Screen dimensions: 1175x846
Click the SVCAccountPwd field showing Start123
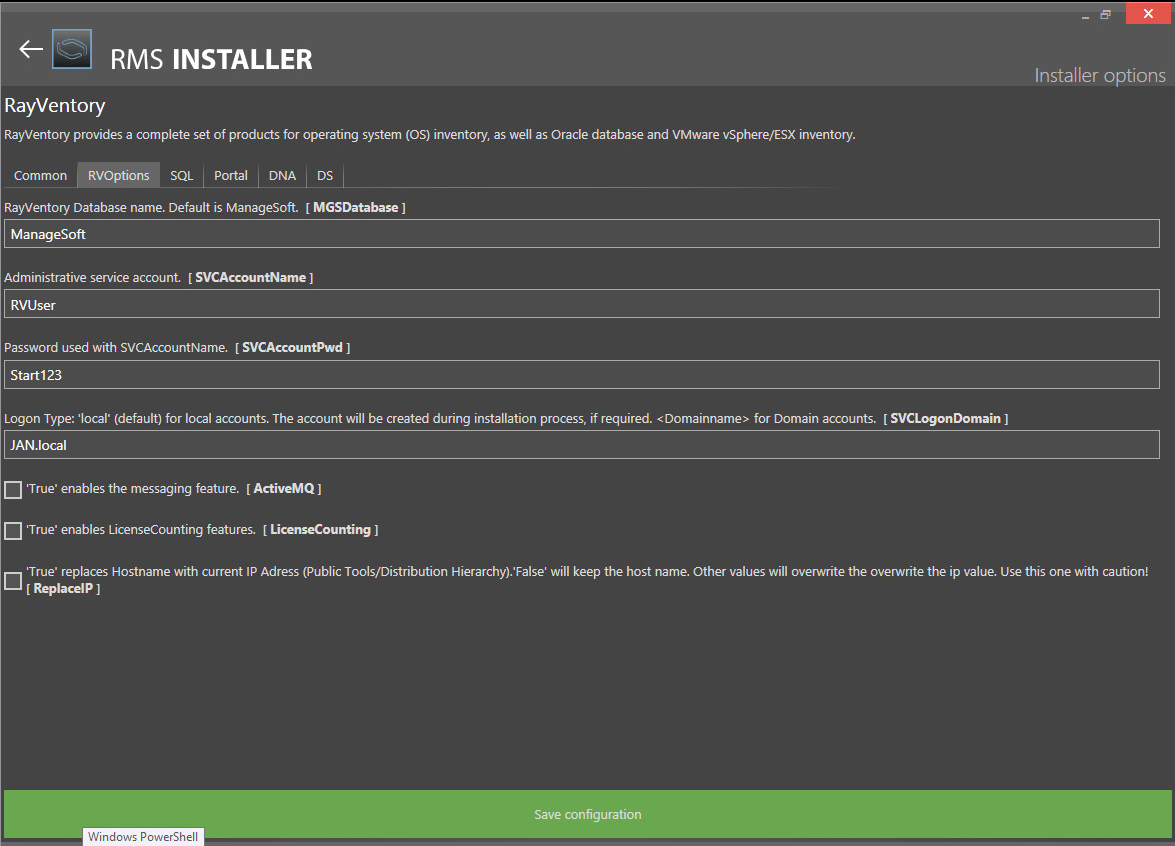[581, 375]
